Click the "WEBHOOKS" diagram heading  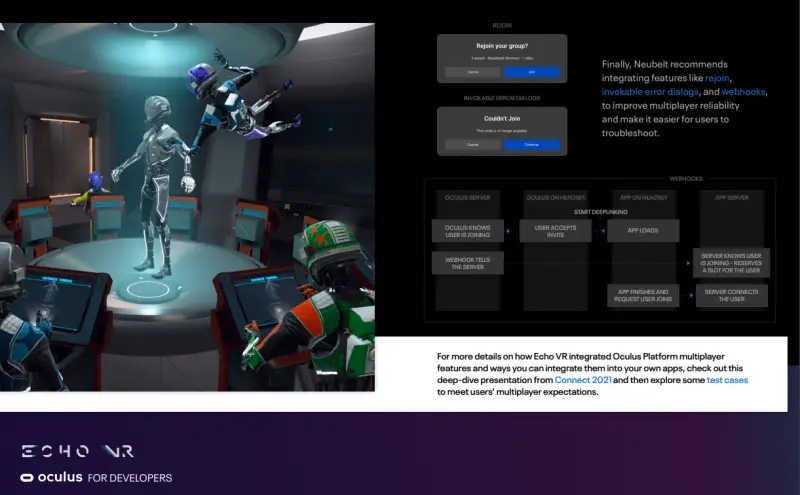pos(686,179)
